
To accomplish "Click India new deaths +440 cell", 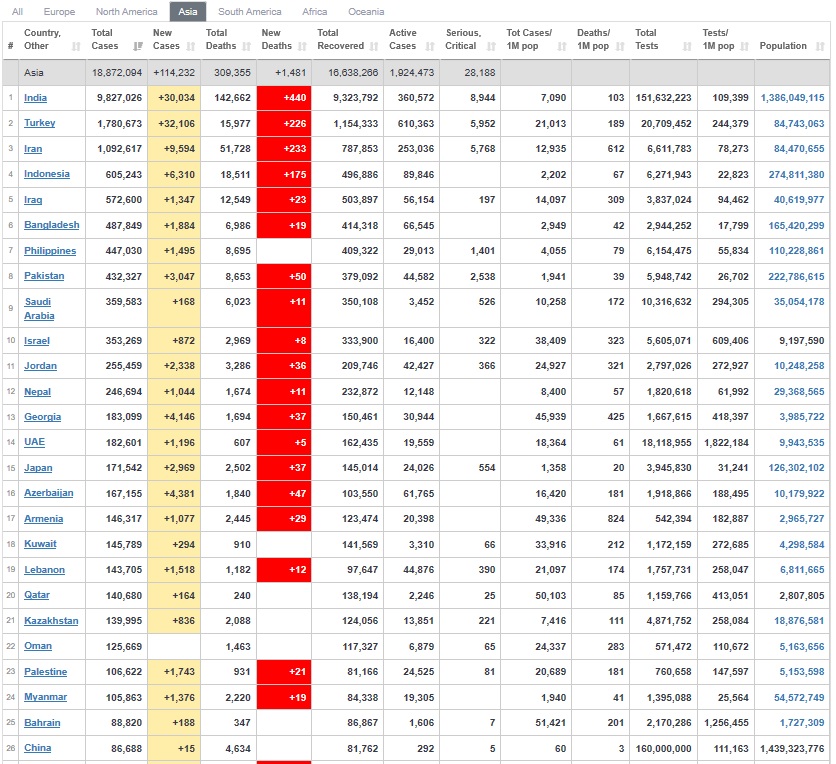I will point(284,98).
